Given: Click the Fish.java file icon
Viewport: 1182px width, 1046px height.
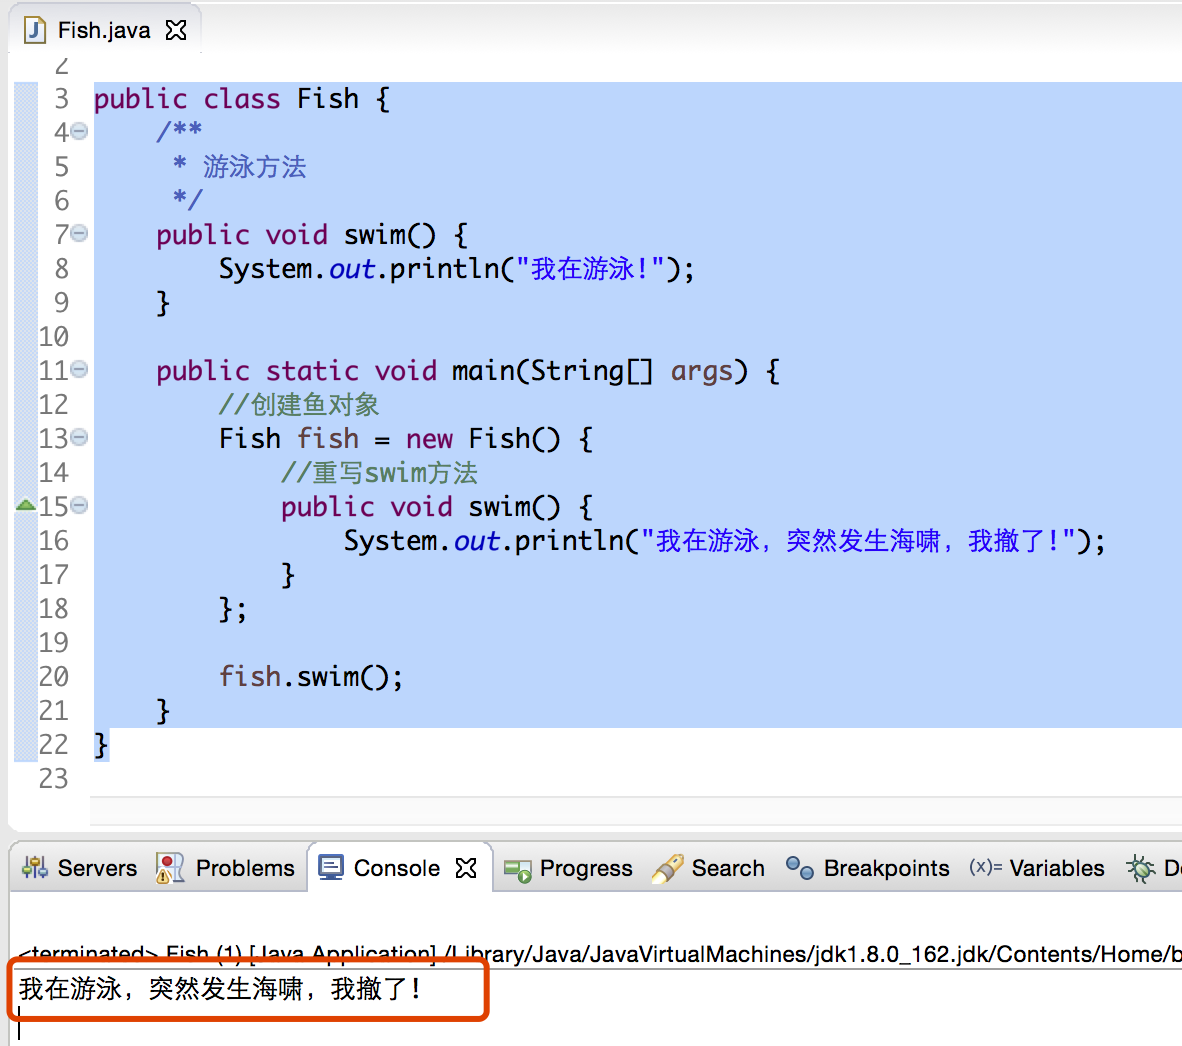Looking at the screenshot, I should (x=35, y=30).
